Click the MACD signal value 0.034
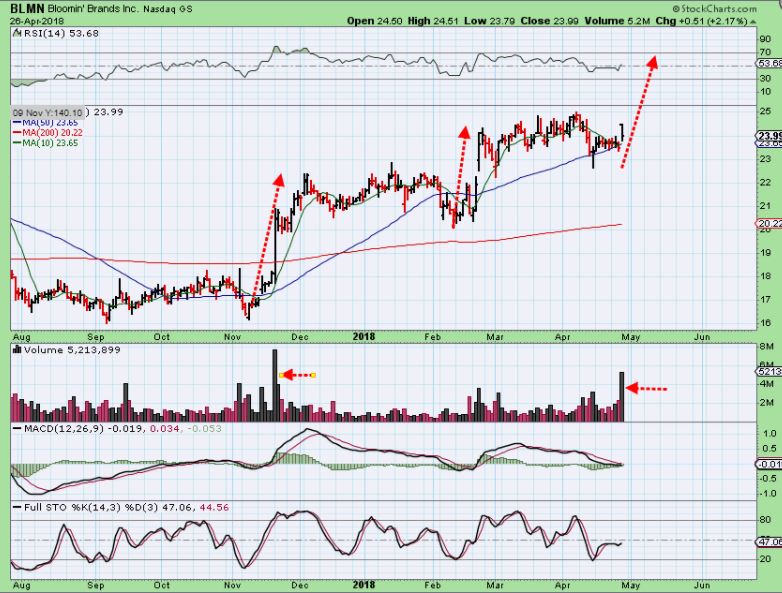Image resolution: width=782 pixels, height=593 pixels. click(165, 429)
